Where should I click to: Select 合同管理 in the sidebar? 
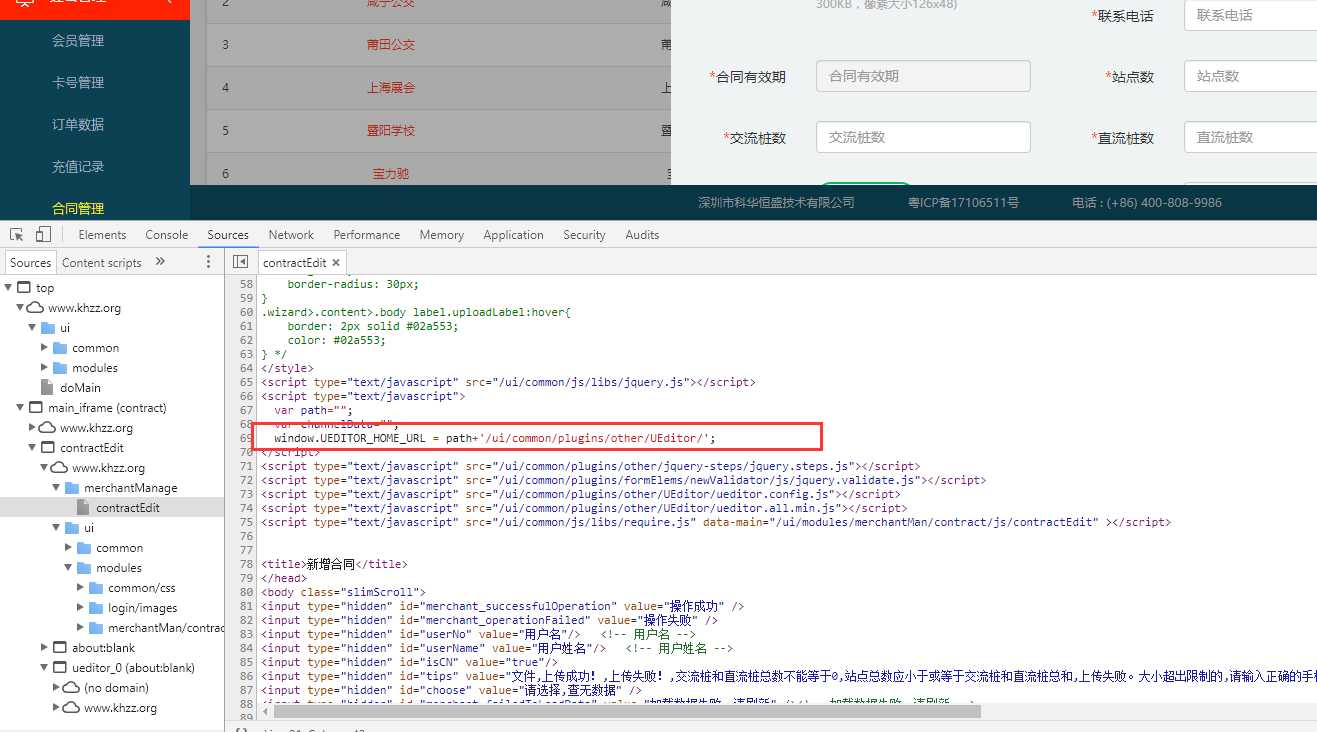tap(78, 209)
